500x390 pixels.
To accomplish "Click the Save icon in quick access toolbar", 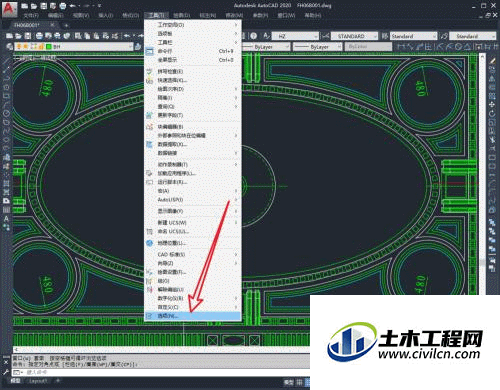I will click(x=44, y=6).
